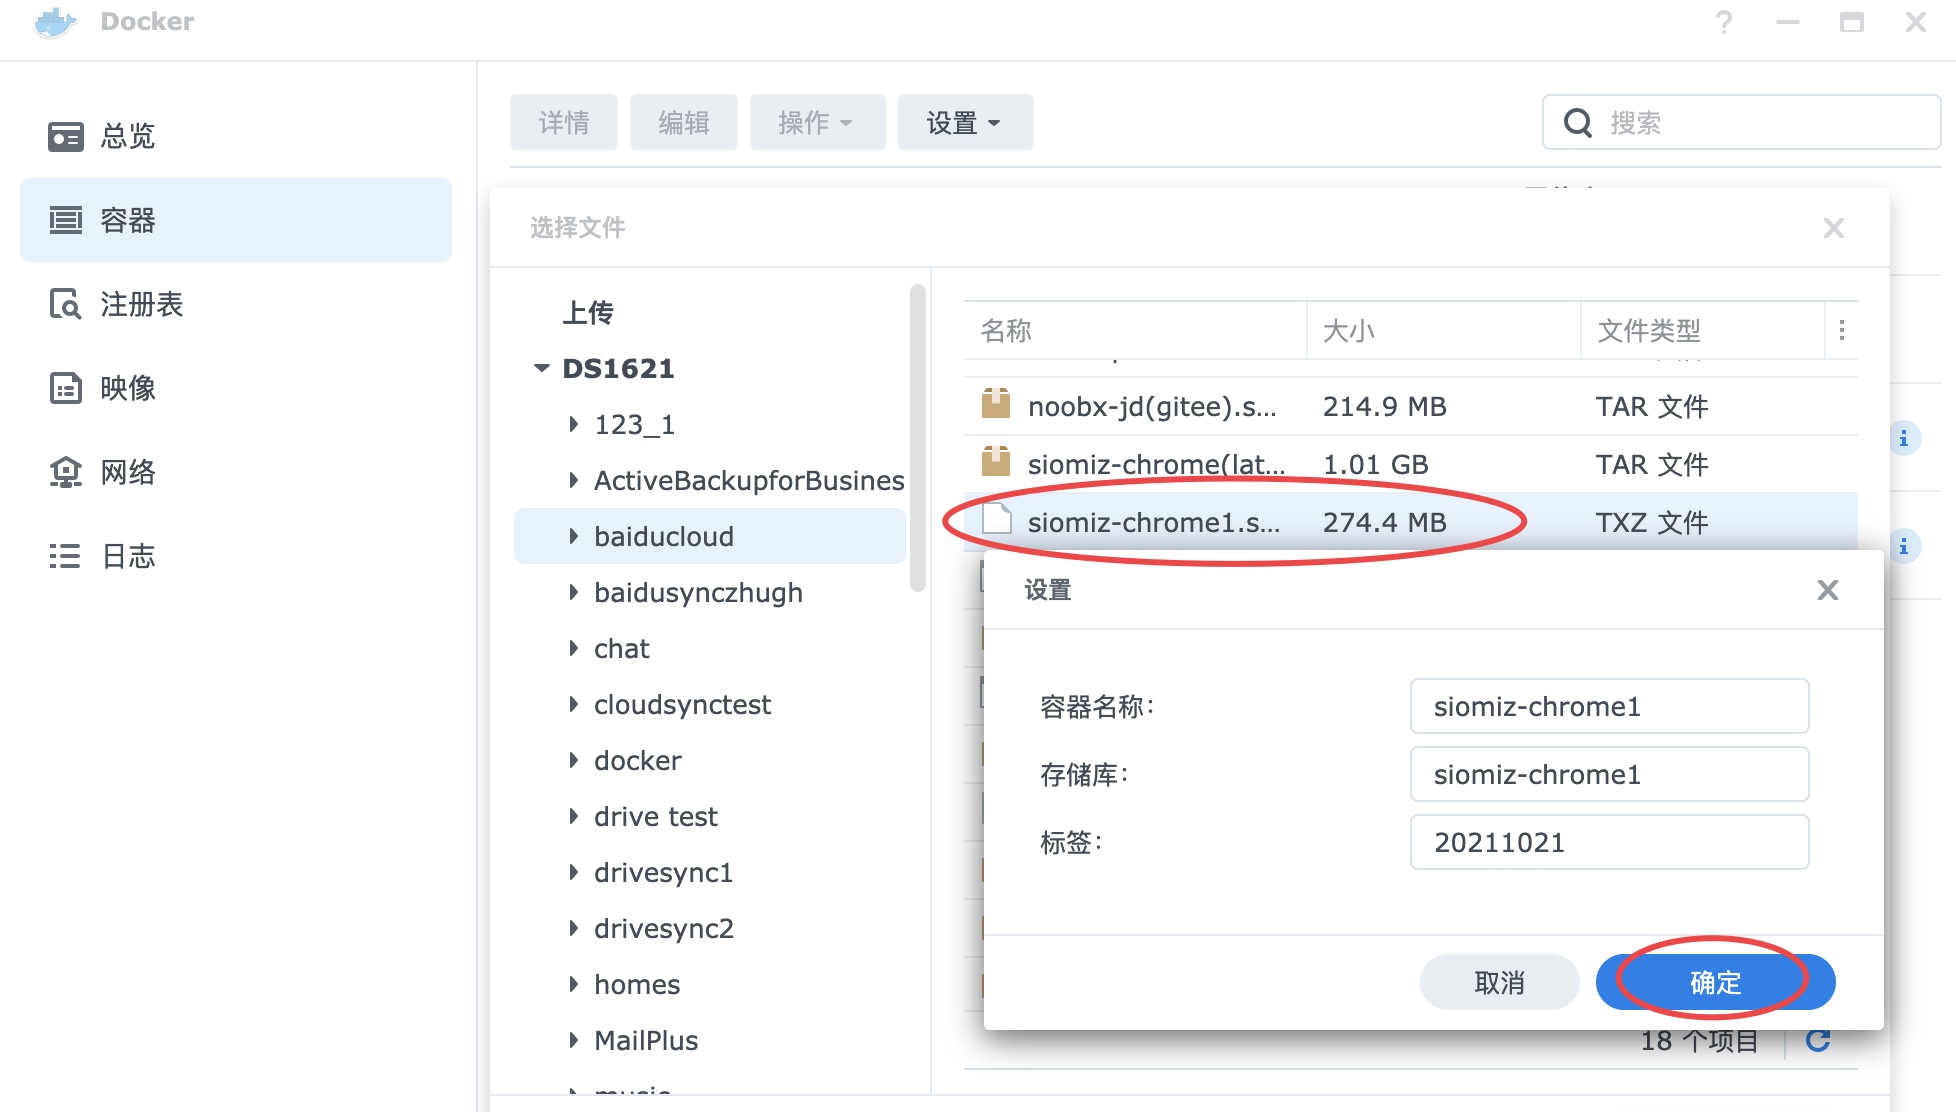
Task: Click the 详情 details button
Action: tap(564, 122)
